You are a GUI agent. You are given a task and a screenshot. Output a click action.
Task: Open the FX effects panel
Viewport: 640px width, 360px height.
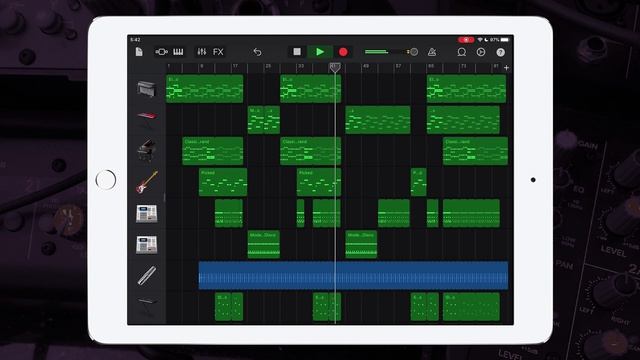pos(218,52)
